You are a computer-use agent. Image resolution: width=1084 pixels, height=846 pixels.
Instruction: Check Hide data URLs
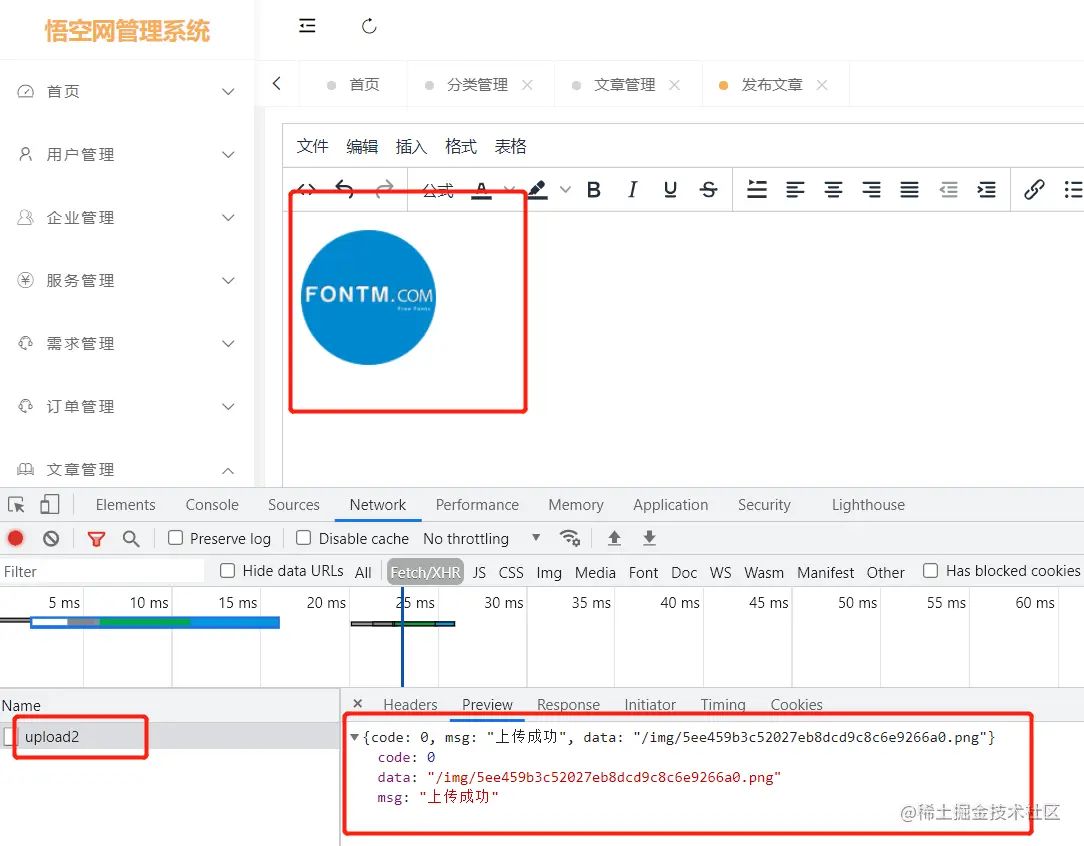(x=227, y=570)
